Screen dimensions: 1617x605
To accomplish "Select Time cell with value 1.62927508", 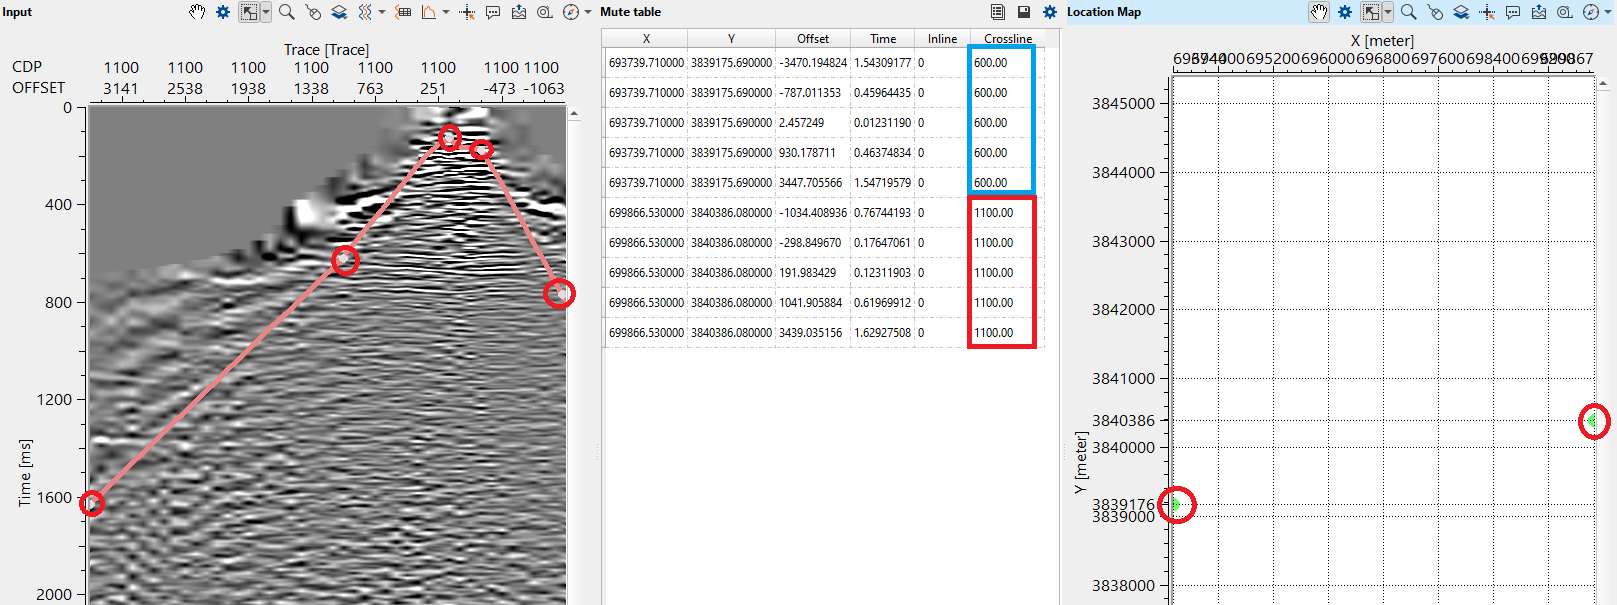I will coord(882,332).
